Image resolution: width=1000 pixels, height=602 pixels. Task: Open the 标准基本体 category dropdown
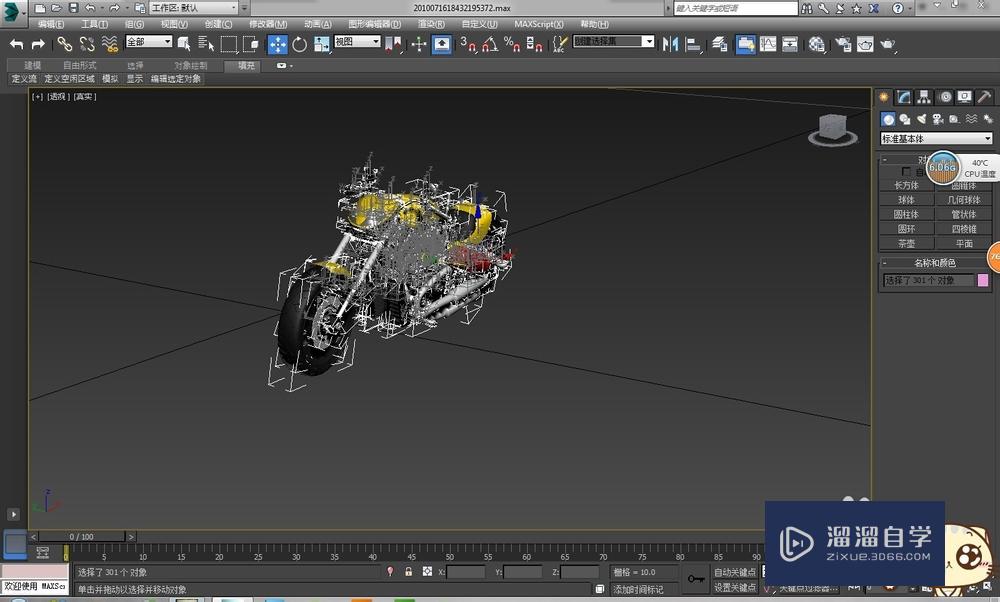(x=935, y=137)
